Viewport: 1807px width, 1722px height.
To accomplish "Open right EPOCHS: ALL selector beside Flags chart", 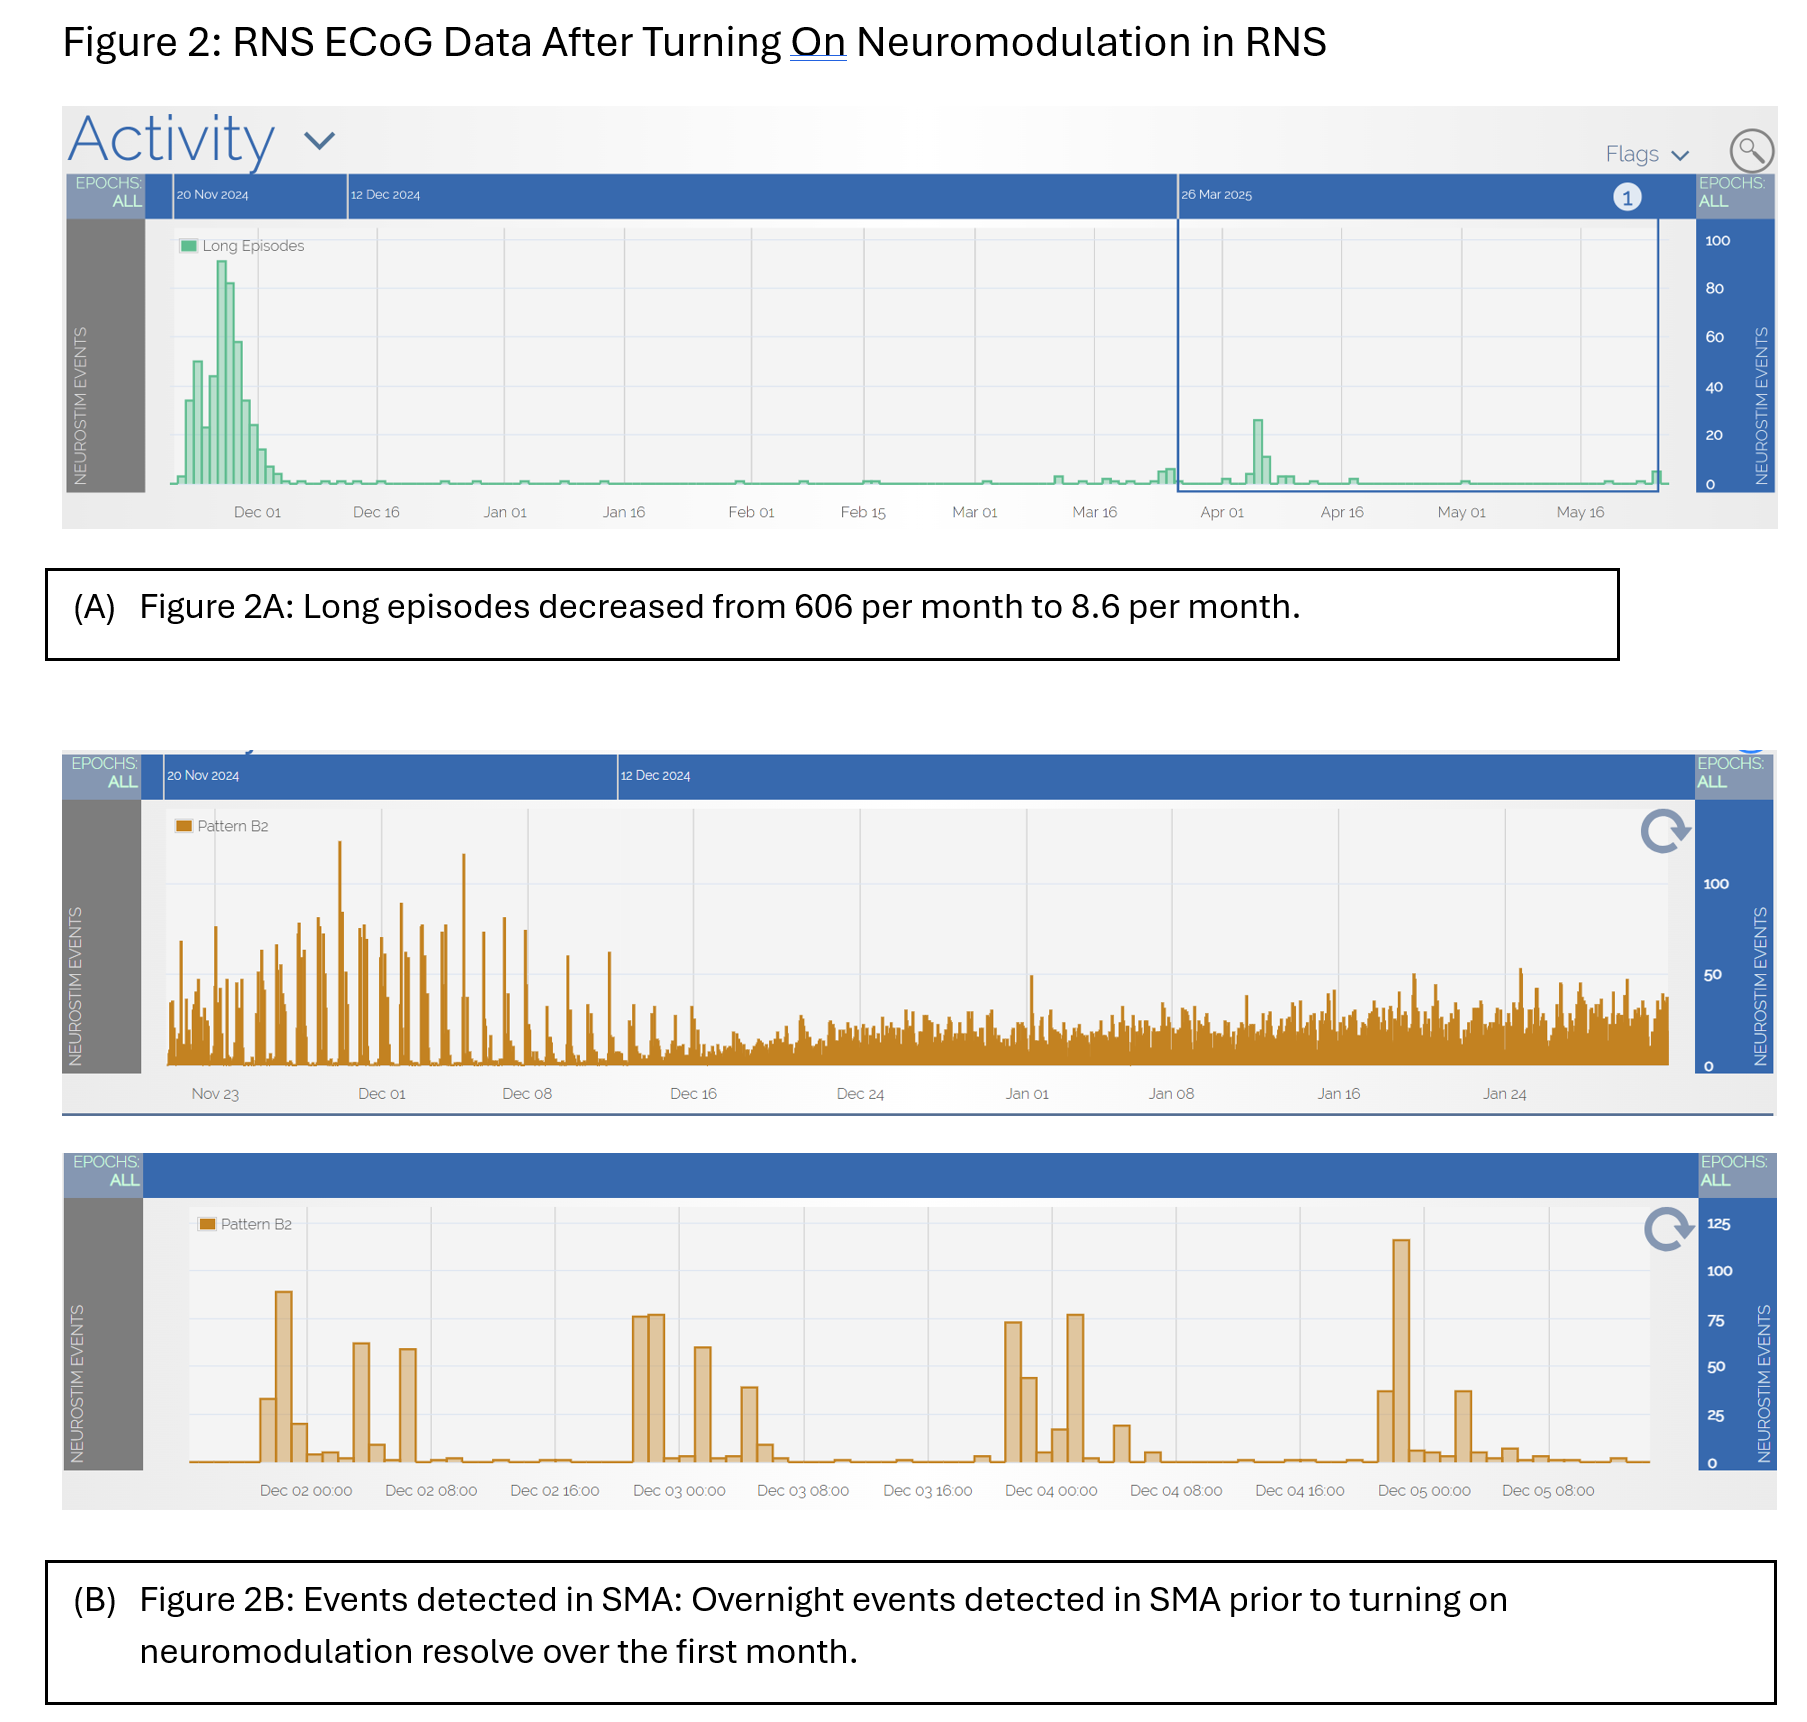I will tap(1732, 192).
